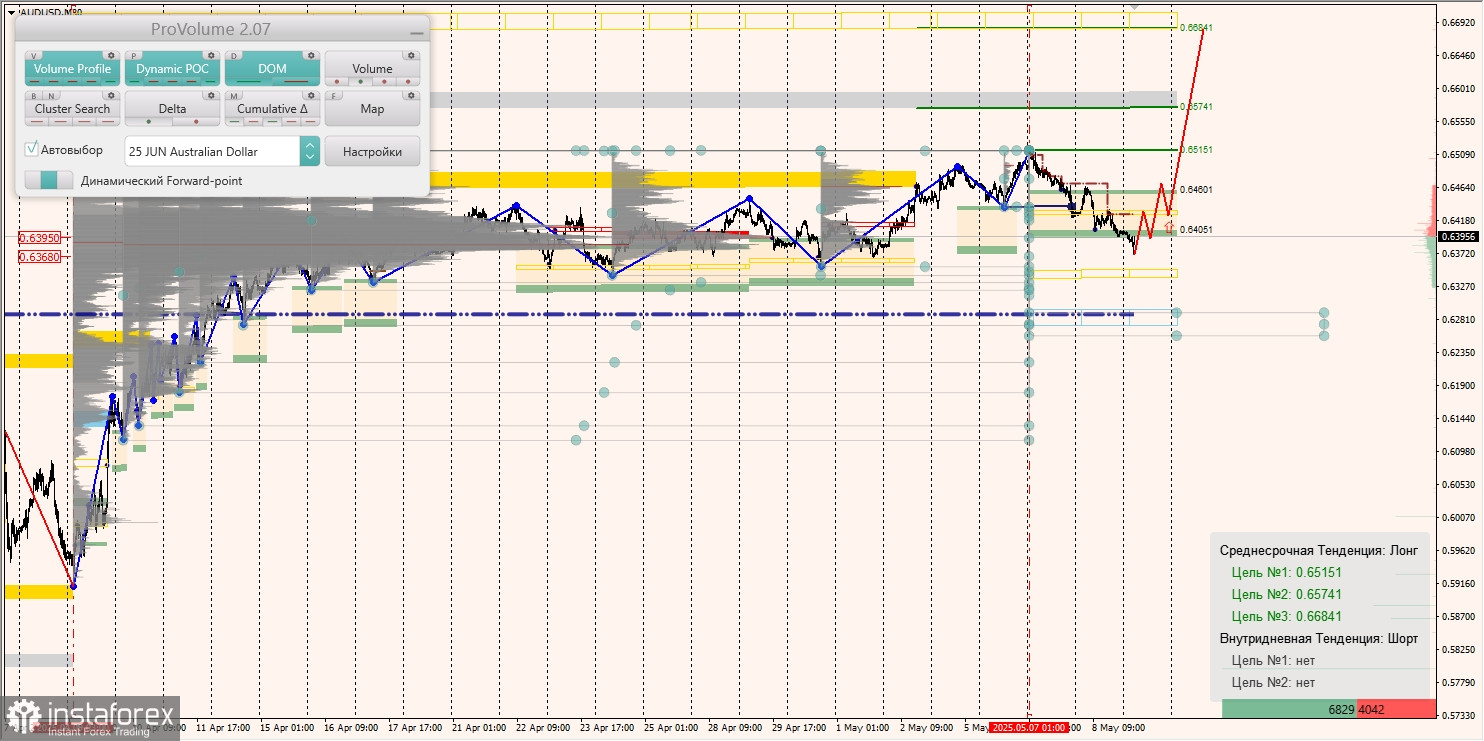
Task: Enable the Delta indicator
Action: tap(173, 109)
